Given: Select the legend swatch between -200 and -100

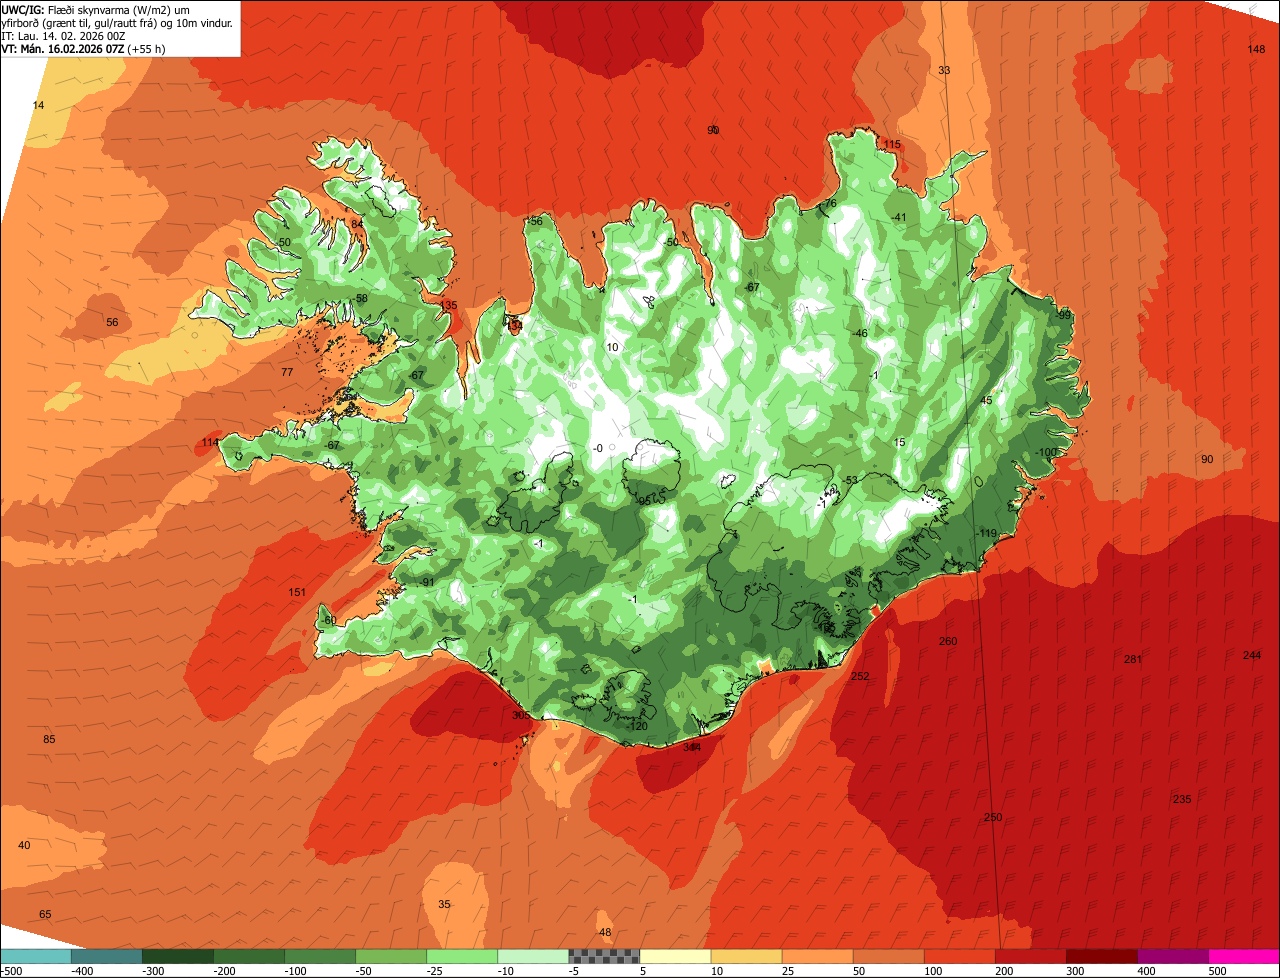Looking at the screenshot, I should (x=249, y=956).
